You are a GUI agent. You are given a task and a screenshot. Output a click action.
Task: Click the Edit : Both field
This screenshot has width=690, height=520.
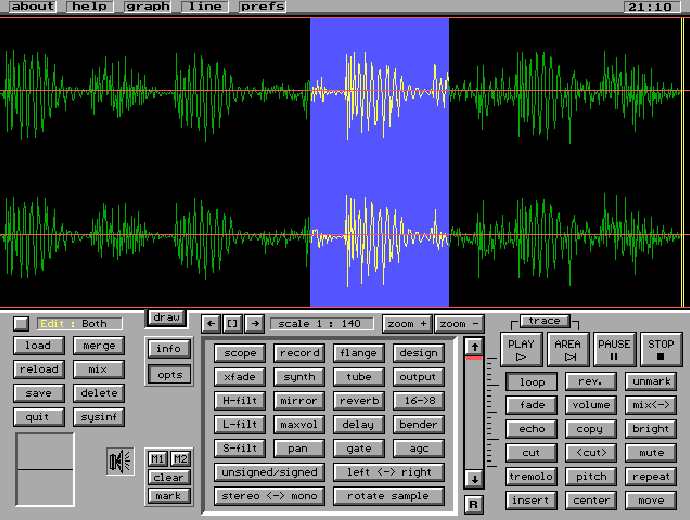pos(80,324)
